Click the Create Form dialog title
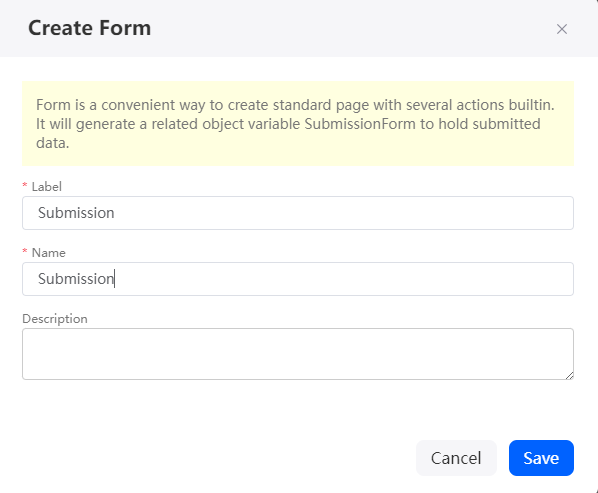Image resolution: width=598 pixels, height=493 pixels. pyautogui.click(x=90, y=28)
